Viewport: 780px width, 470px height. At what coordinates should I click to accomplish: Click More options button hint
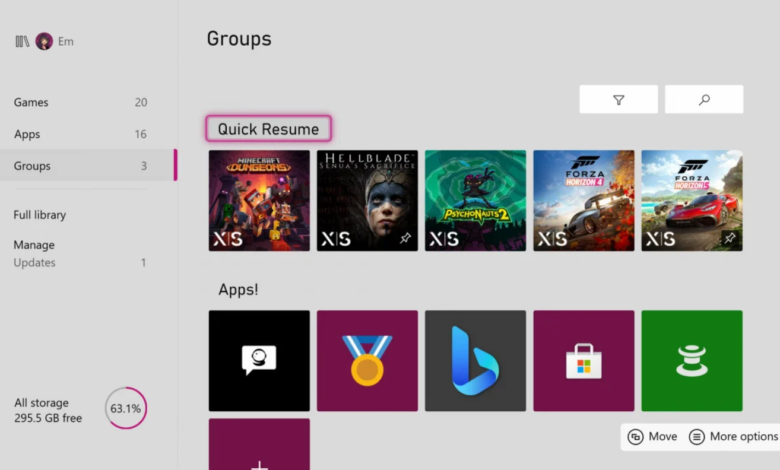coord(733,436)
